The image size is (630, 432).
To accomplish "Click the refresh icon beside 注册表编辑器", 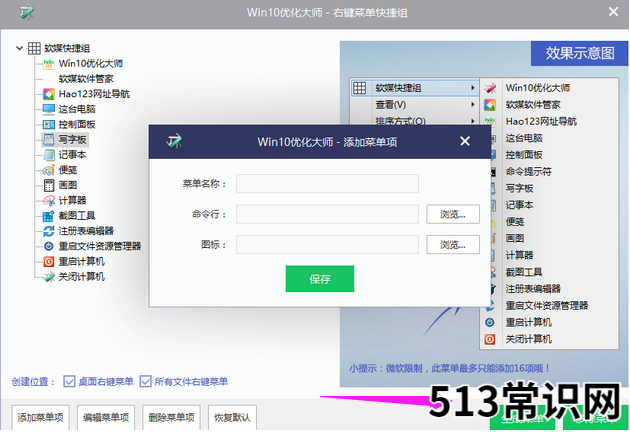I will [49, 231].
